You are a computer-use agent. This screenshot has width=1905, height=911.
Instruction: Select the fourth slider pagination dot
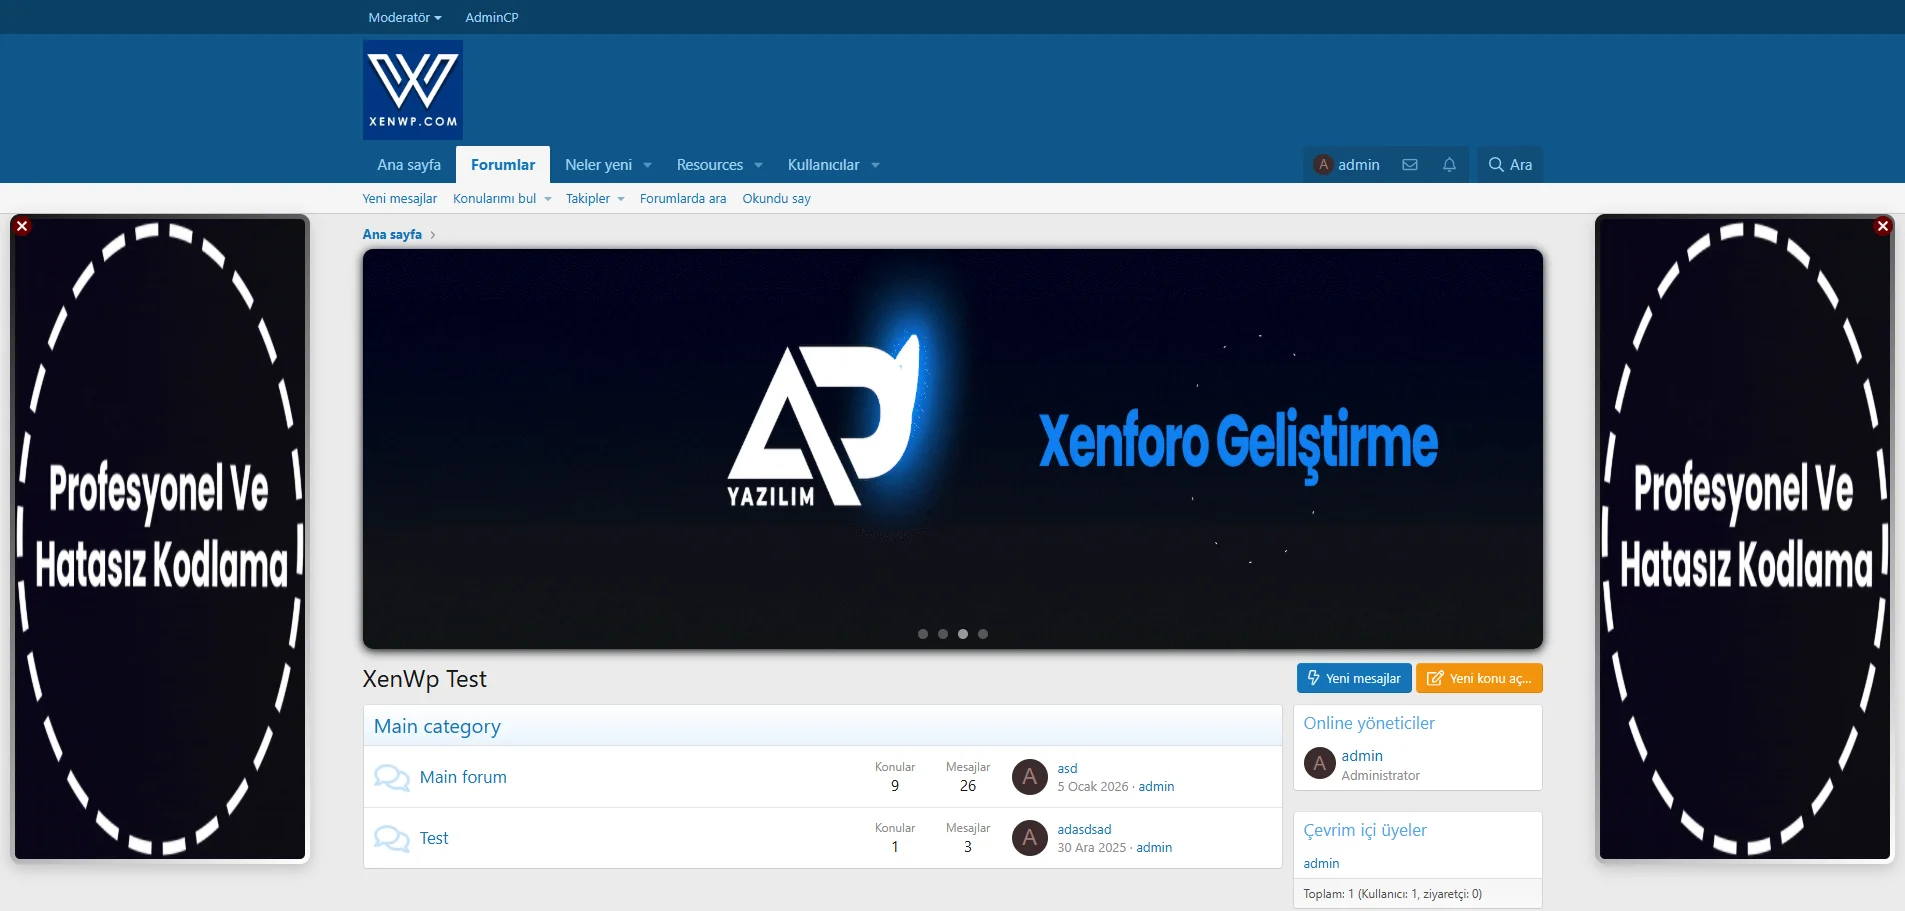(983, 634)
